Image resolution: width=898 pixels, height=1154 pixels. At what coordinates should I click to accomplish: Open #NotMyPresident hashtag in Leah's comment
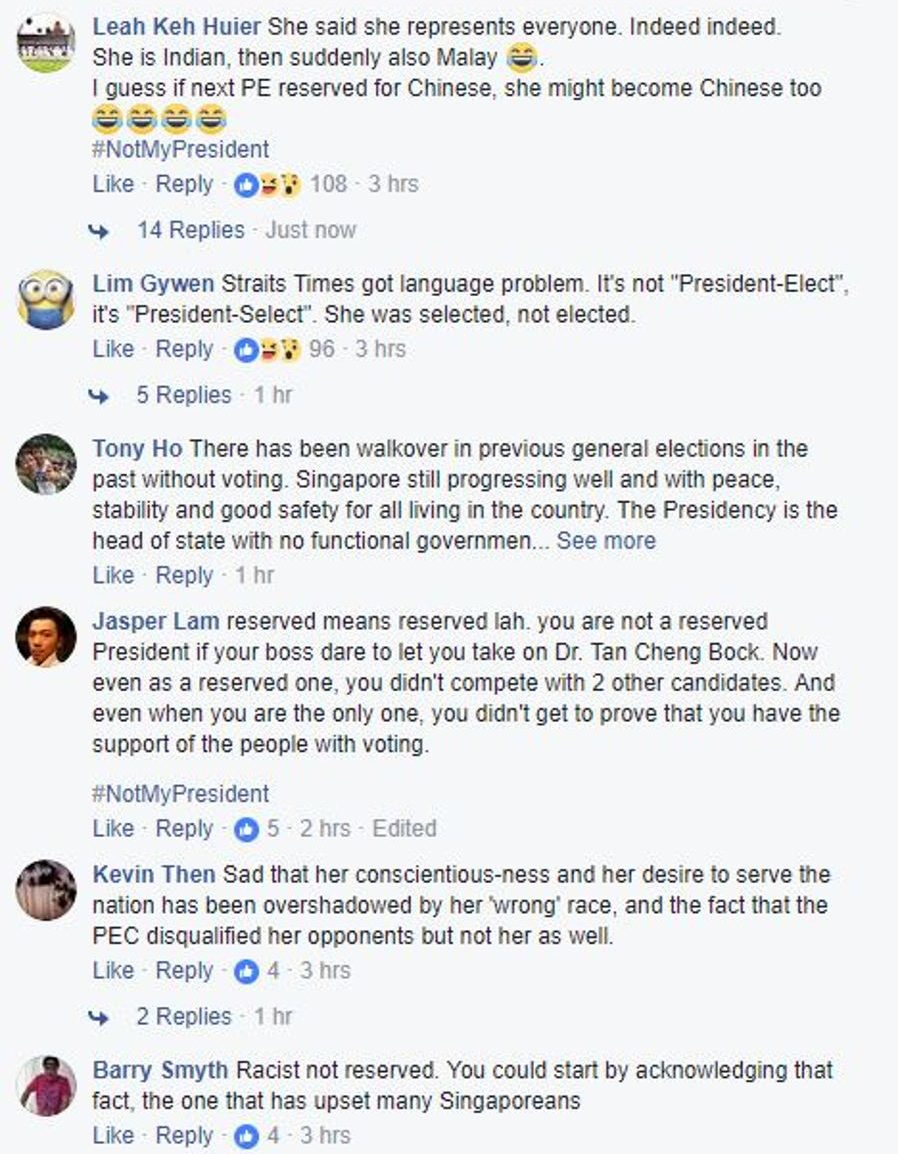(x=180, y=150)
